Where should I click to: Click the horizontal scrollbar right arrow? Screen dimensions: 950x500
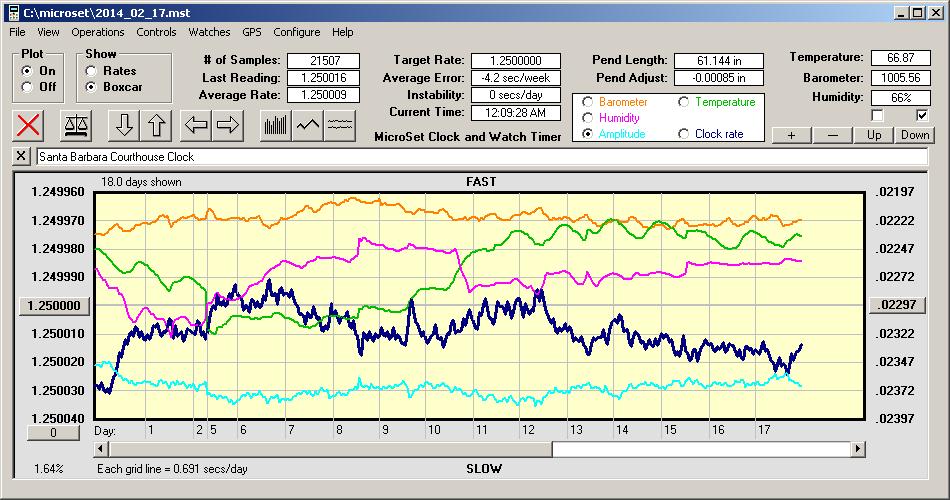[x=858, y=449]
